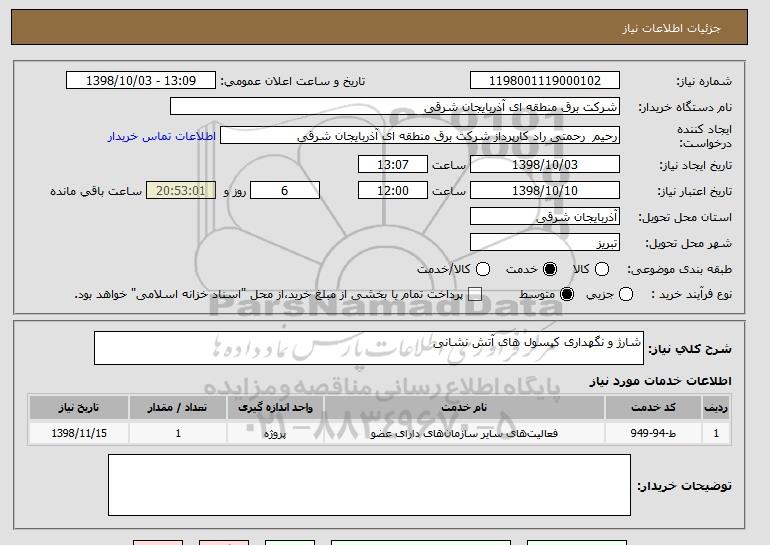Image resolution: width=770 pixels, height=545 pixels.
Task: Click the جزئیات اطلاعات نیاز header title
Action: point(671,28)
